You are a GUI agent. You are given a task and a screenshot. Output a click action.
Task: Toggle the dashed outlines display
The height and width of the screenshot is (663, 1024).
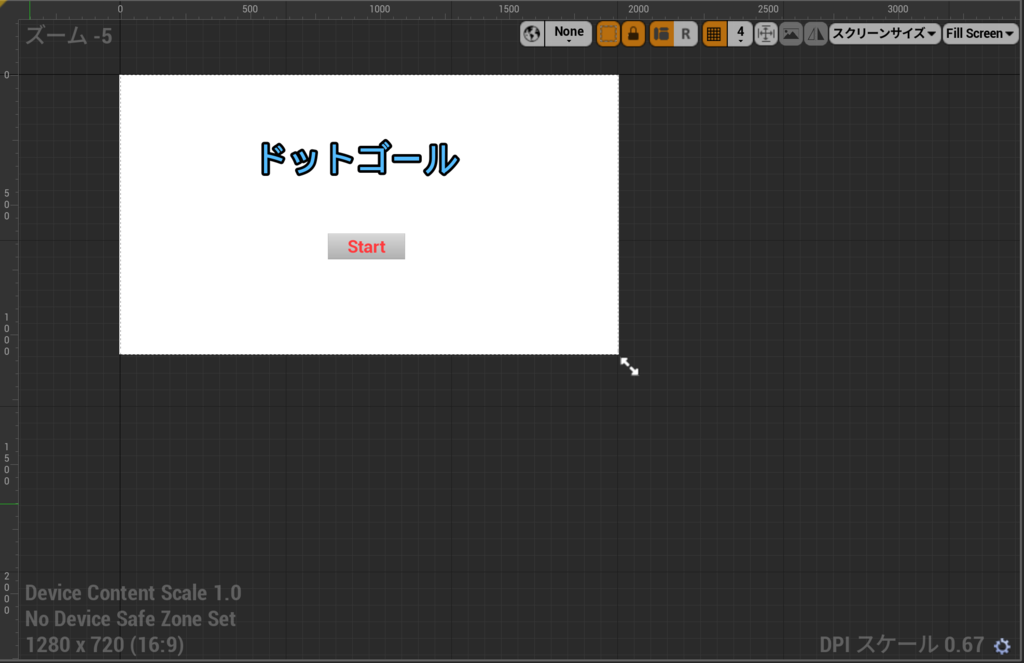pyautogui.click(x=608, y=33)
